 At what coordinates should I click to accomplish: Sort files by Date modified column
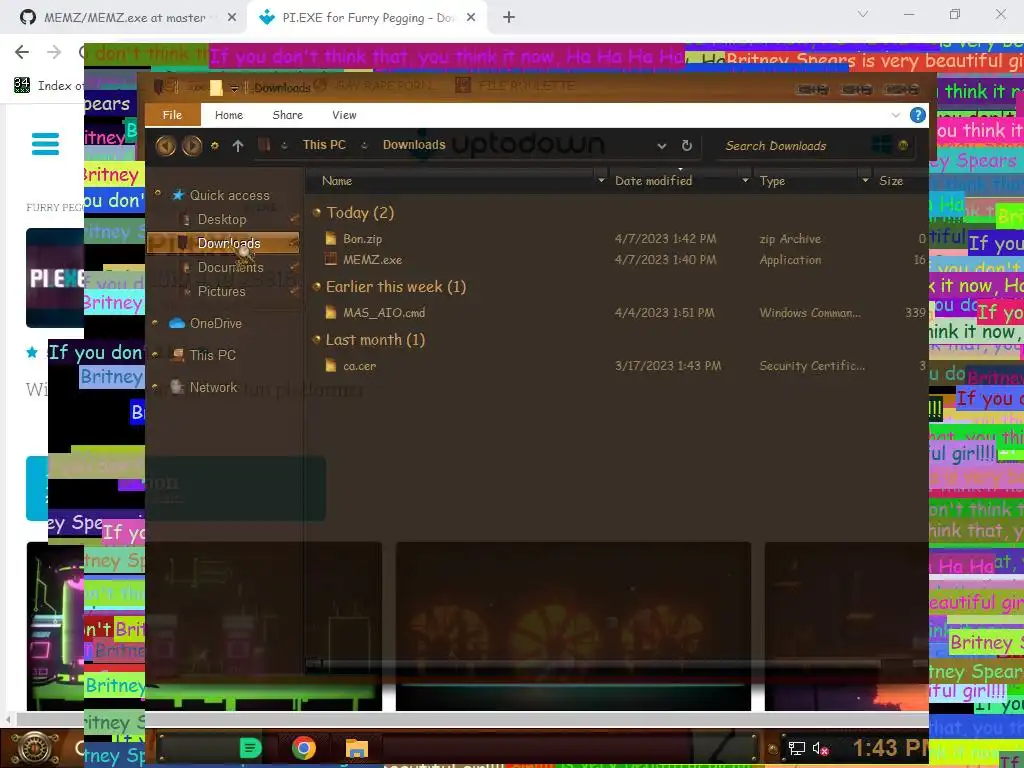tap(653, 181)
